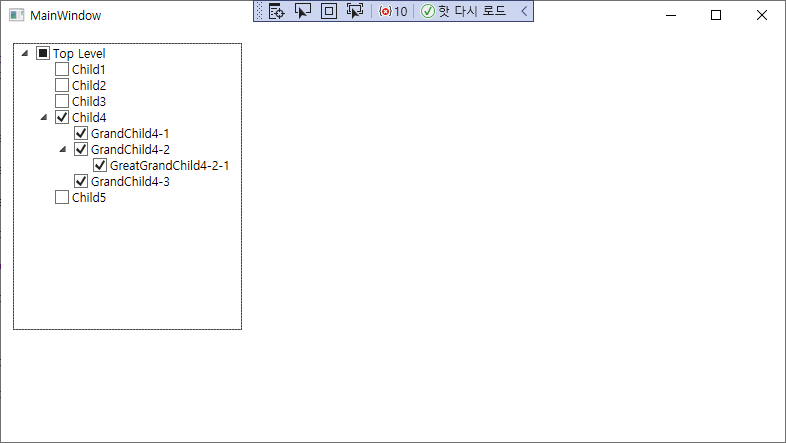This screenshot has width=786, height=443.
Task: Toggle the Display Layout Adorners icon
Action: coord(329,11)
